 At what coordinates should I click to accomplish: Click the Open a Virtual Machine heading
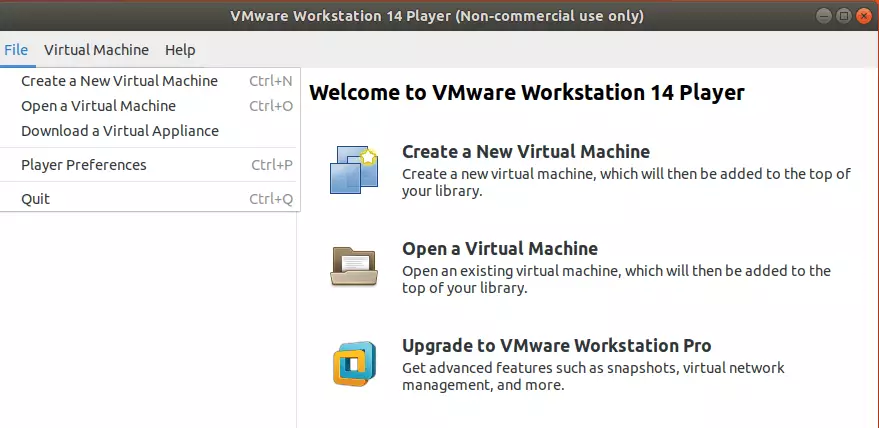(x=500, y=248)
